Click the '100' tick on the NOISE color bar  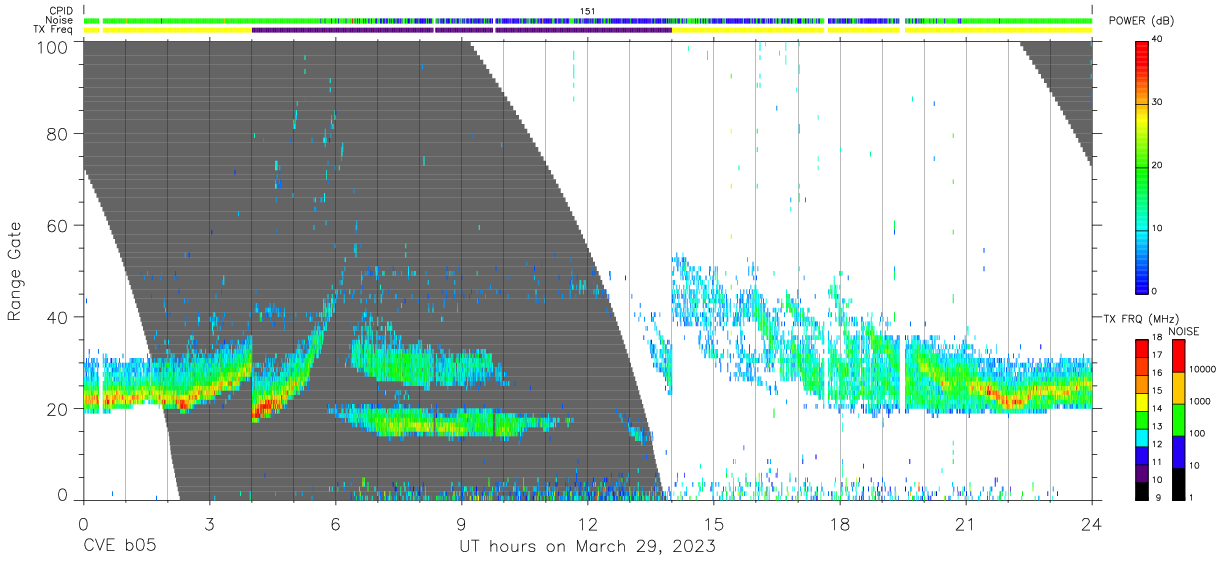tap(1198, 433)
